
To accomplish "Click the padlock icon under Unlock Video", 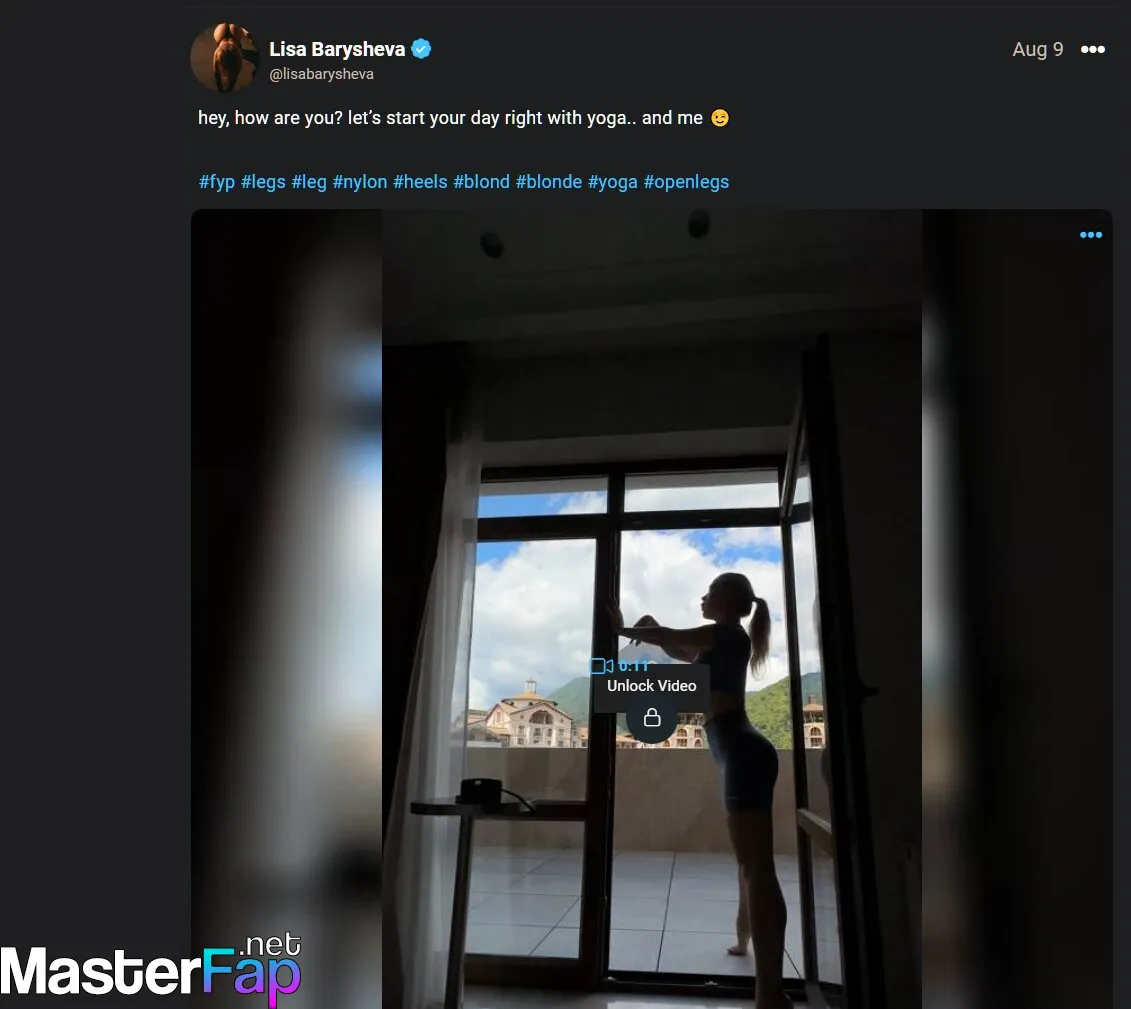I will point(651,718).
